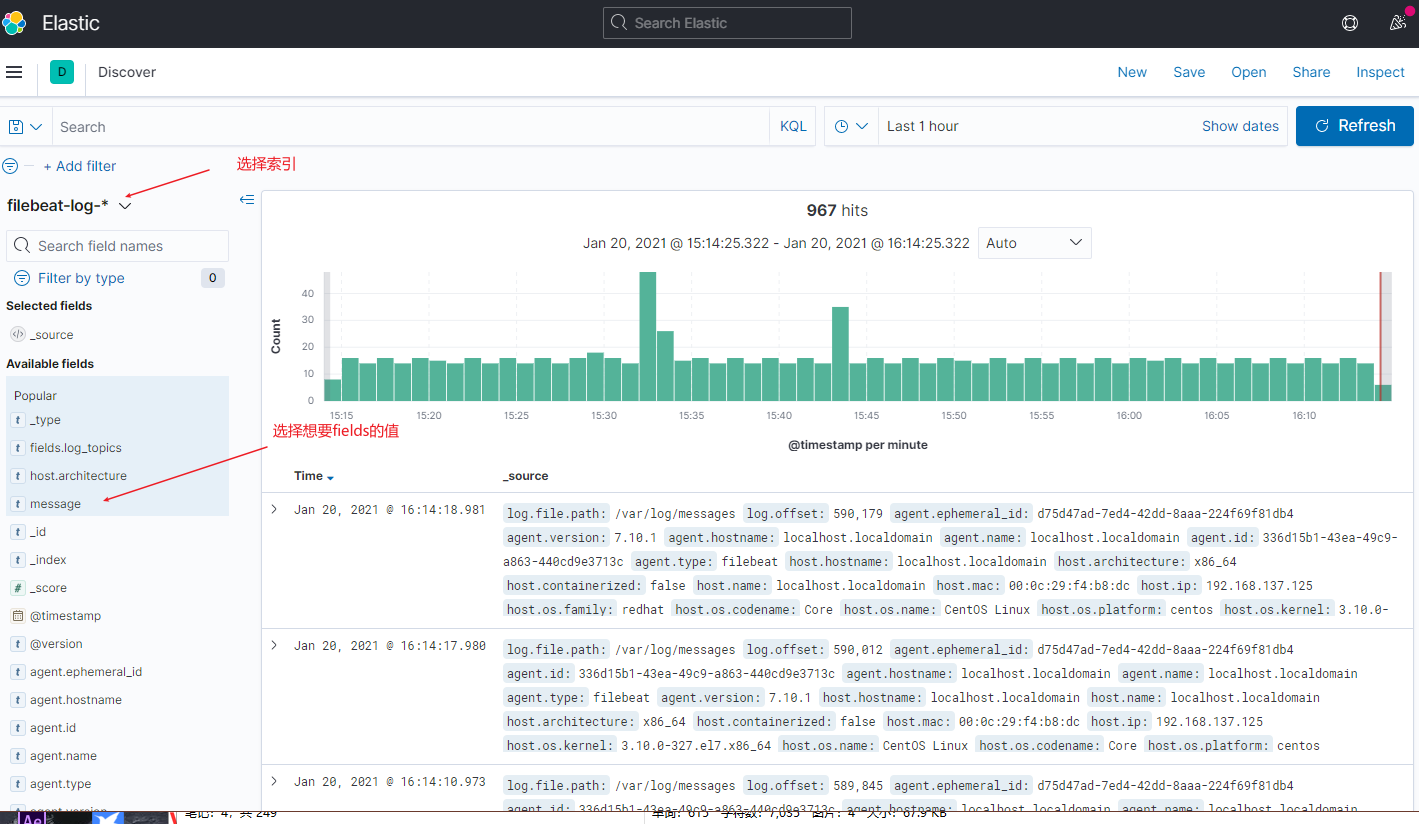Open the Filter by type menu

pyautogui.click(x=81, y=278)
